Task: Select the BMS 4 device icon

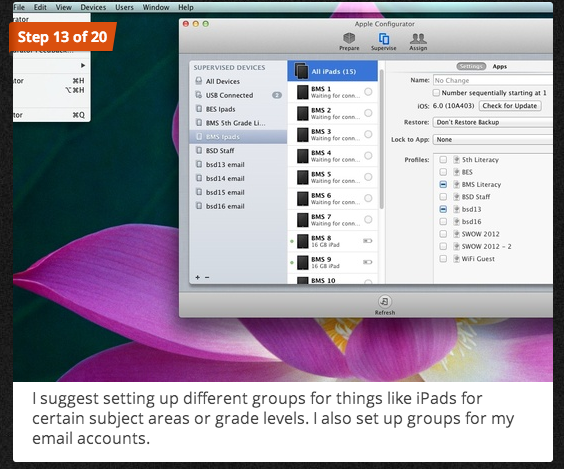Action: pos(303,156)
